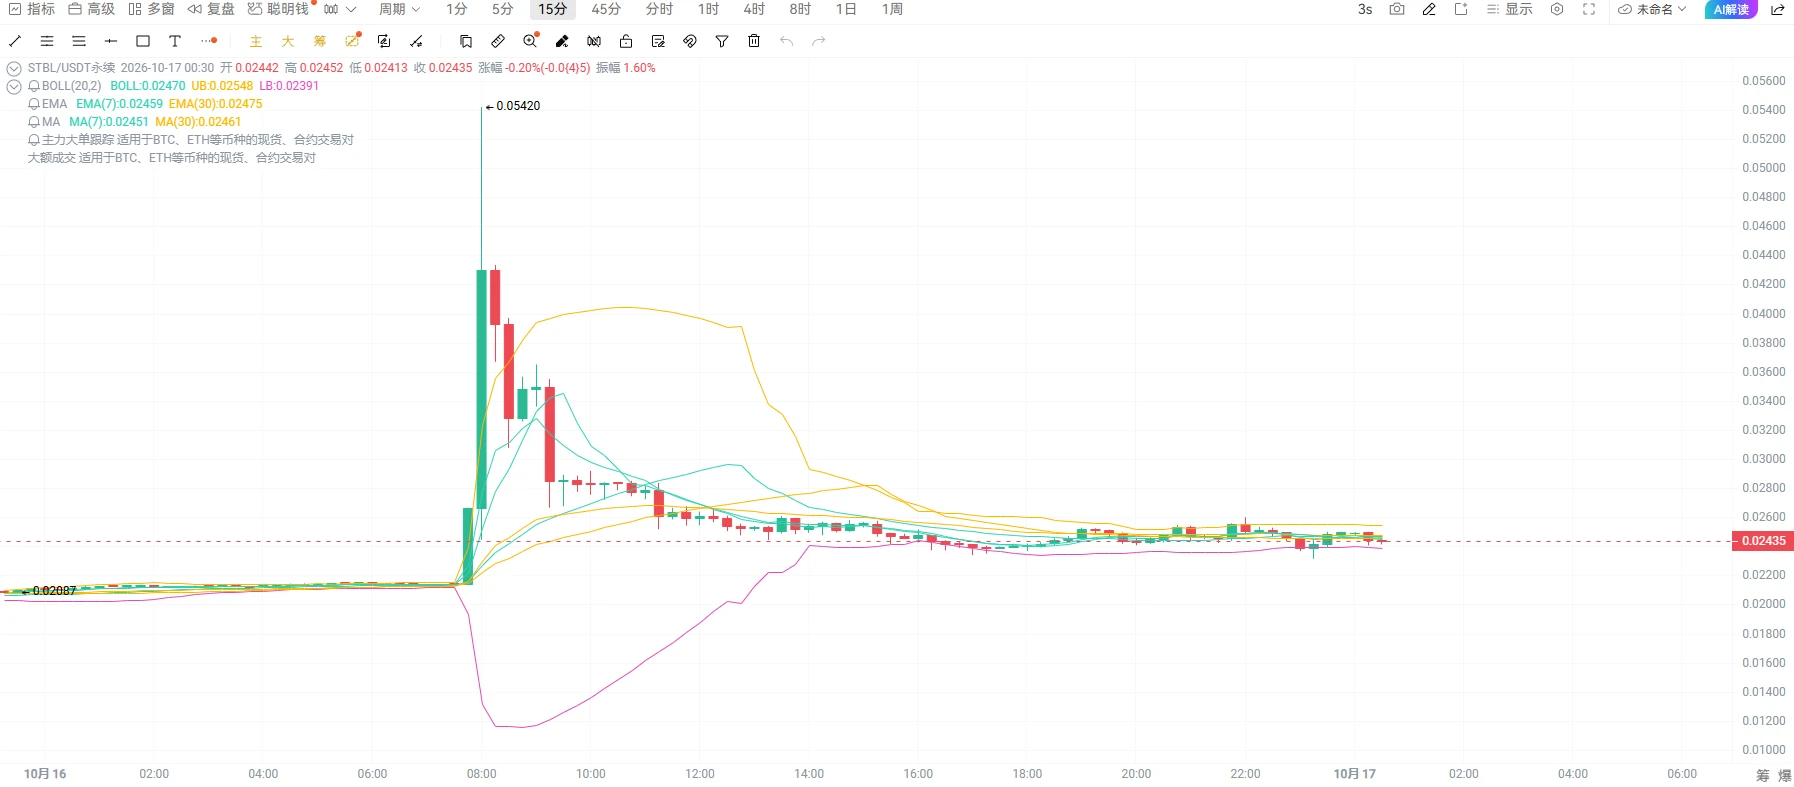Select the horizontal line drawing tool
Viewport: 1794px width, 787px height.
tap(111, 41)
